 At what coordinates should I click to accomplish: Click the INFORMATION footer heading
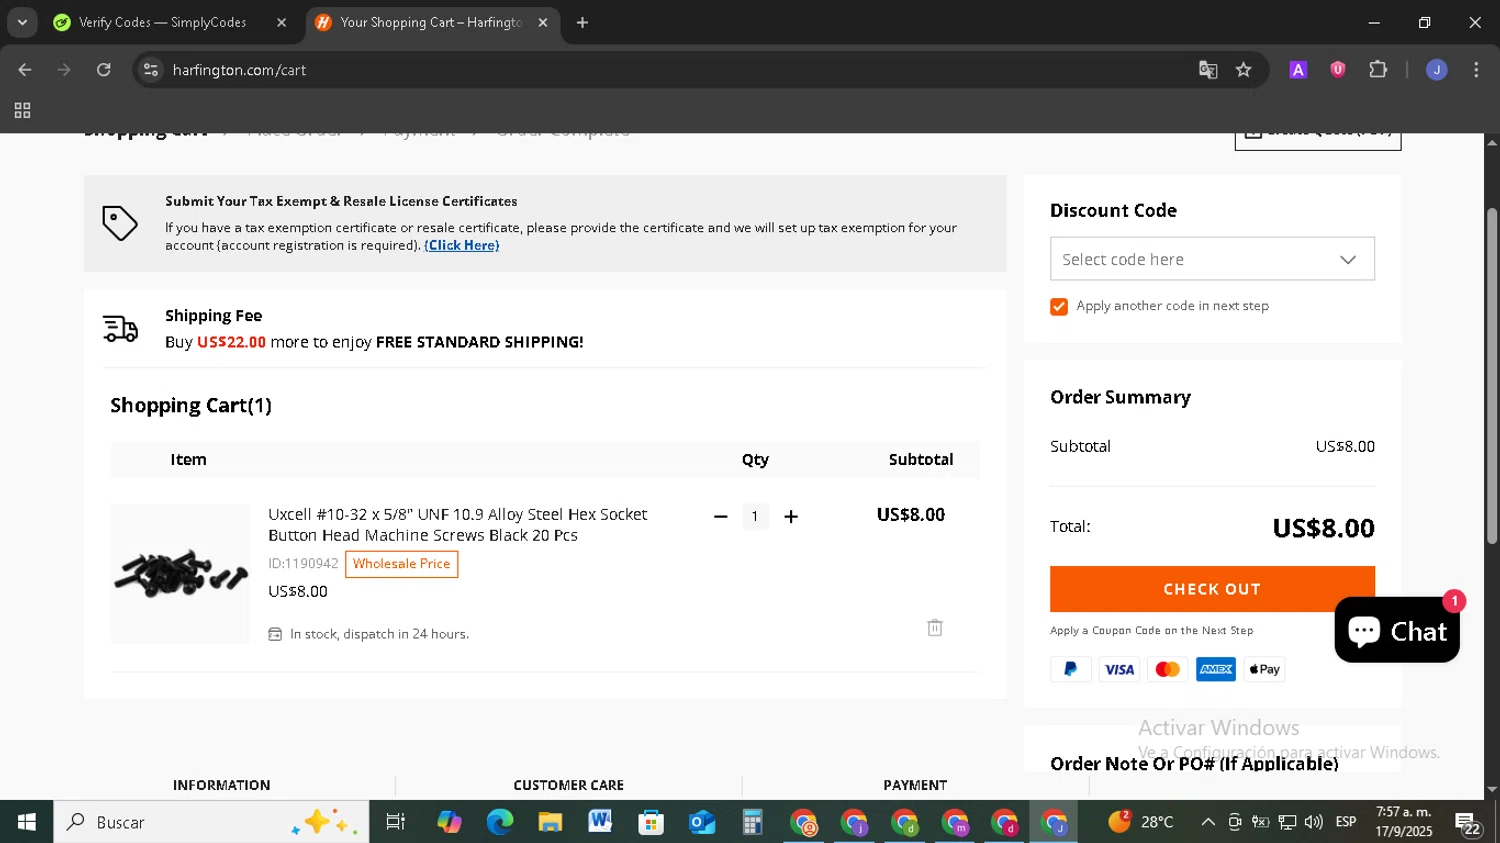(221, 786)
